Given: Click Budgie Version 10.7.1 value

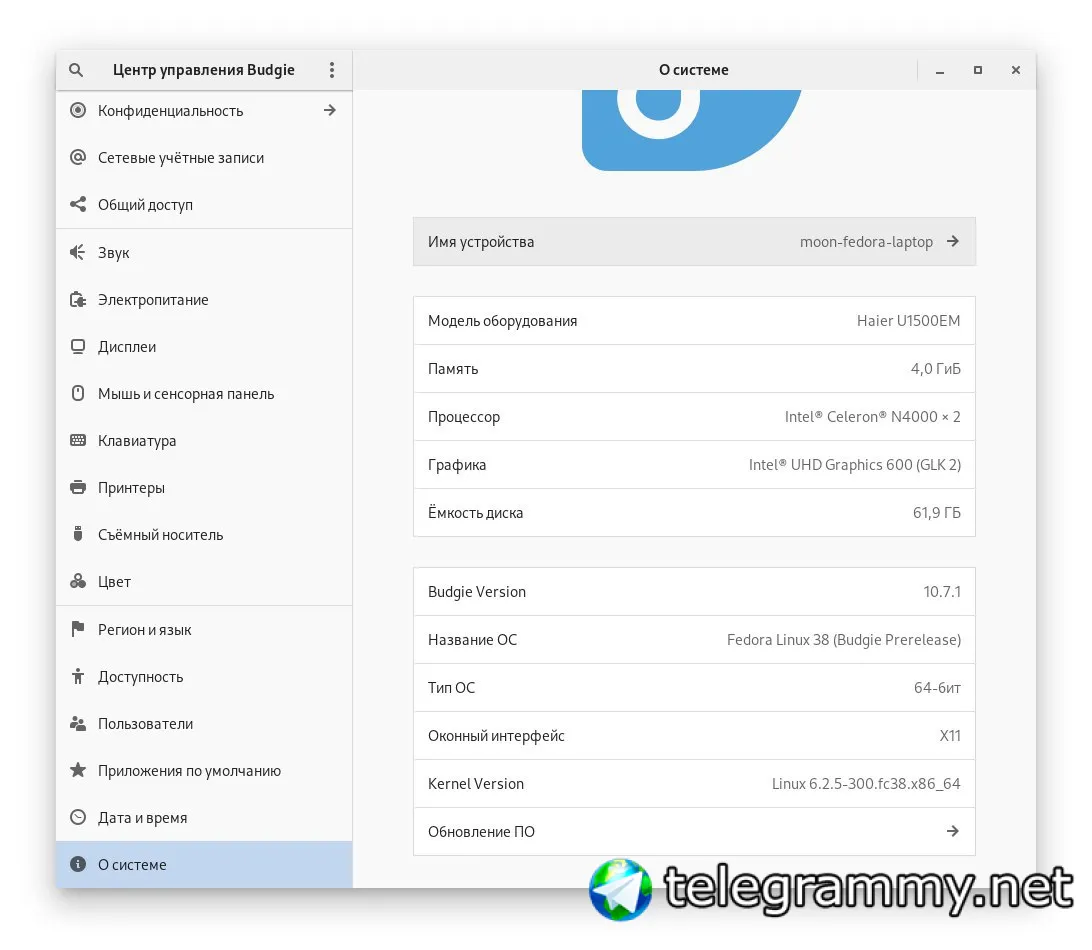Looking at the screenshot, I should 942,591.
